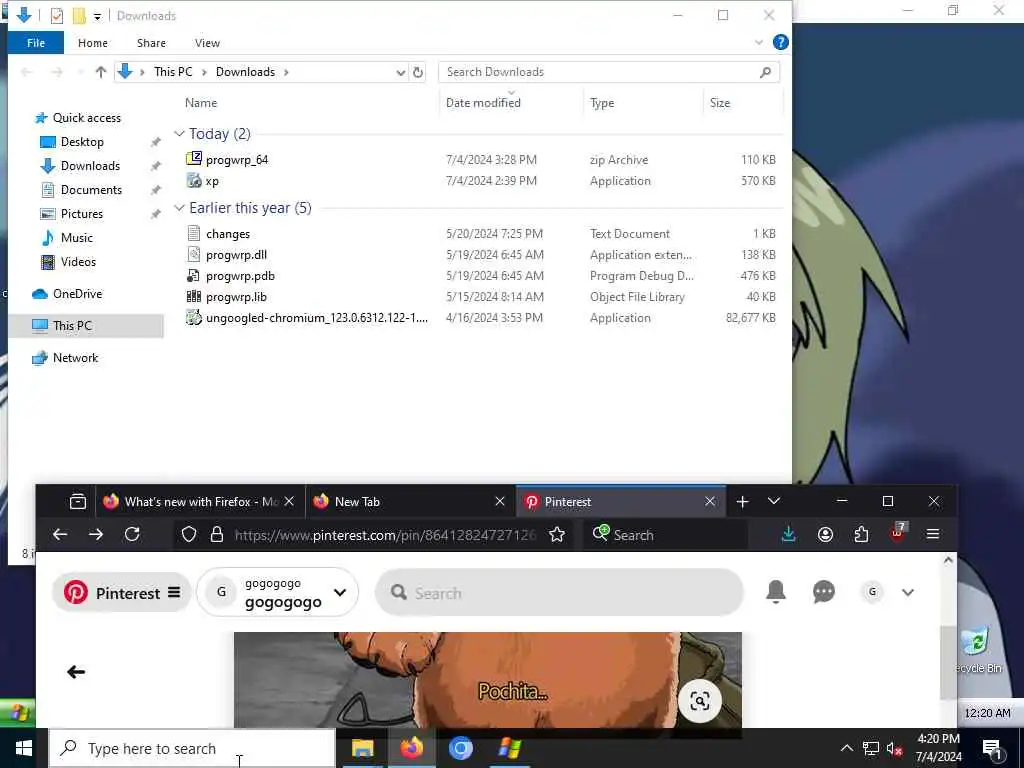Viewport: 1024px width, 768px height.
Task: Go back with Pinterest left arrow
Action: (76, 671)
